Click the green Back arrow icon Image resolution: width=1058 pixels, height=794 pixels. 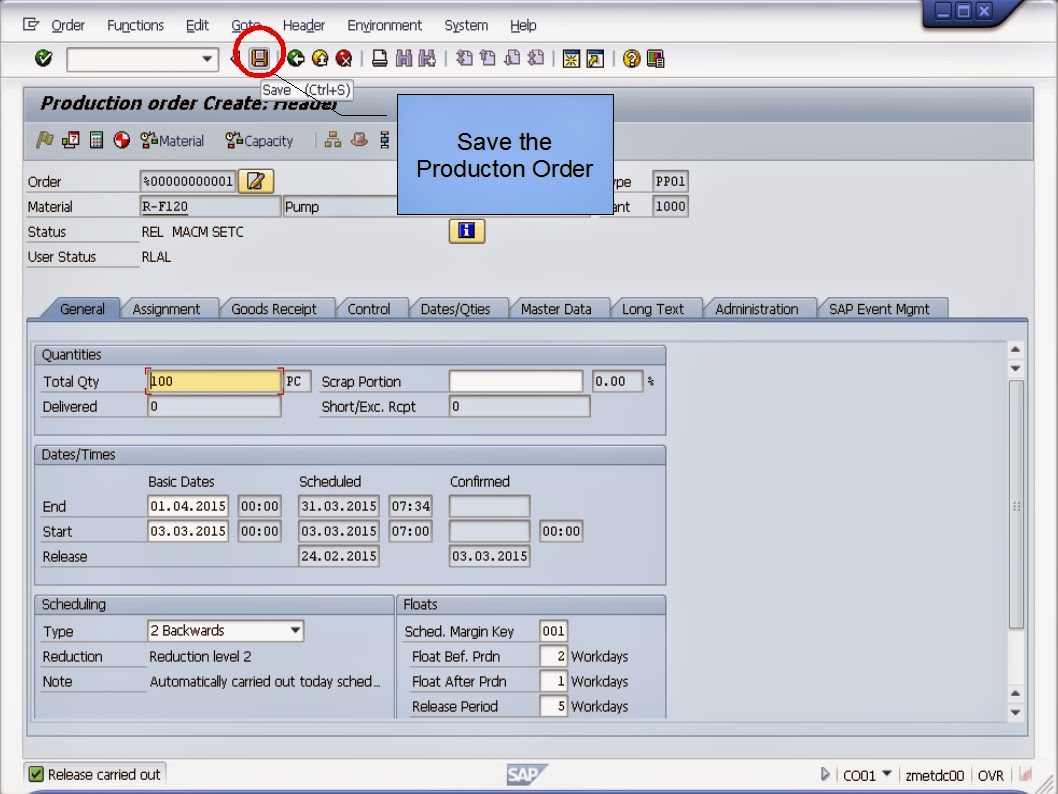(296, 59)
